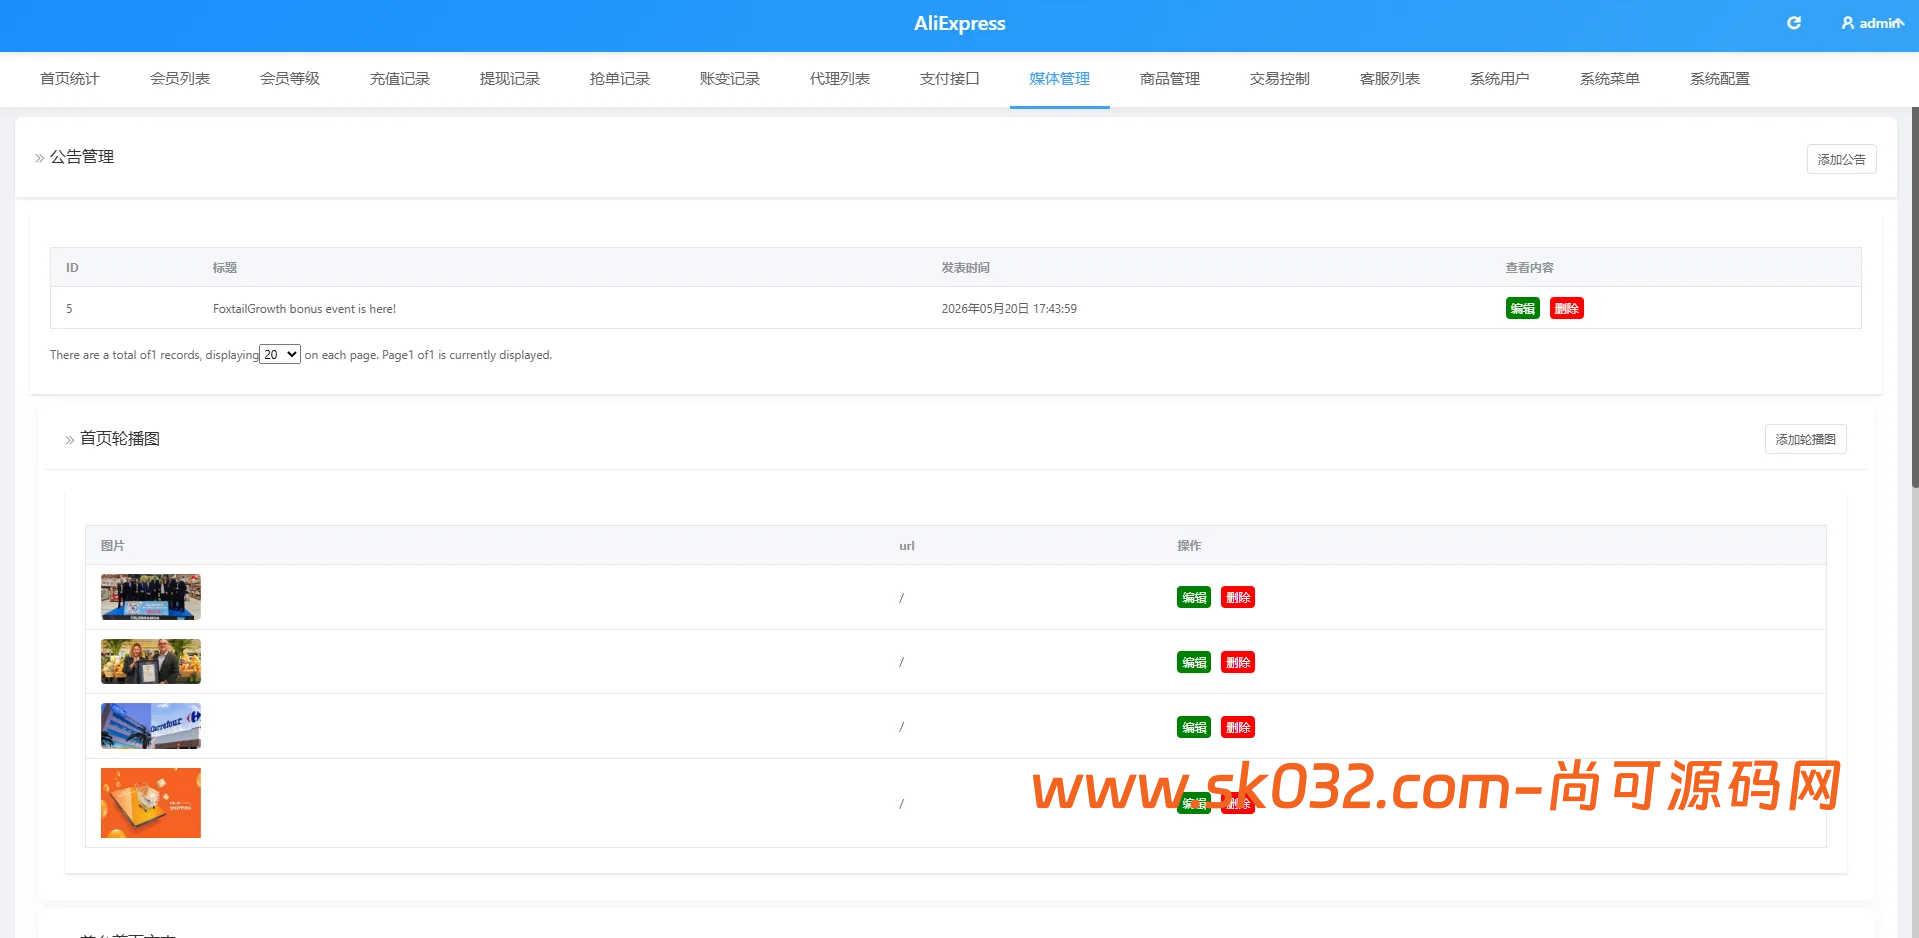Open the records-per-page dropdown showing 20
This screenshot has height=938, width=1919.
click(x=280, y=355)
